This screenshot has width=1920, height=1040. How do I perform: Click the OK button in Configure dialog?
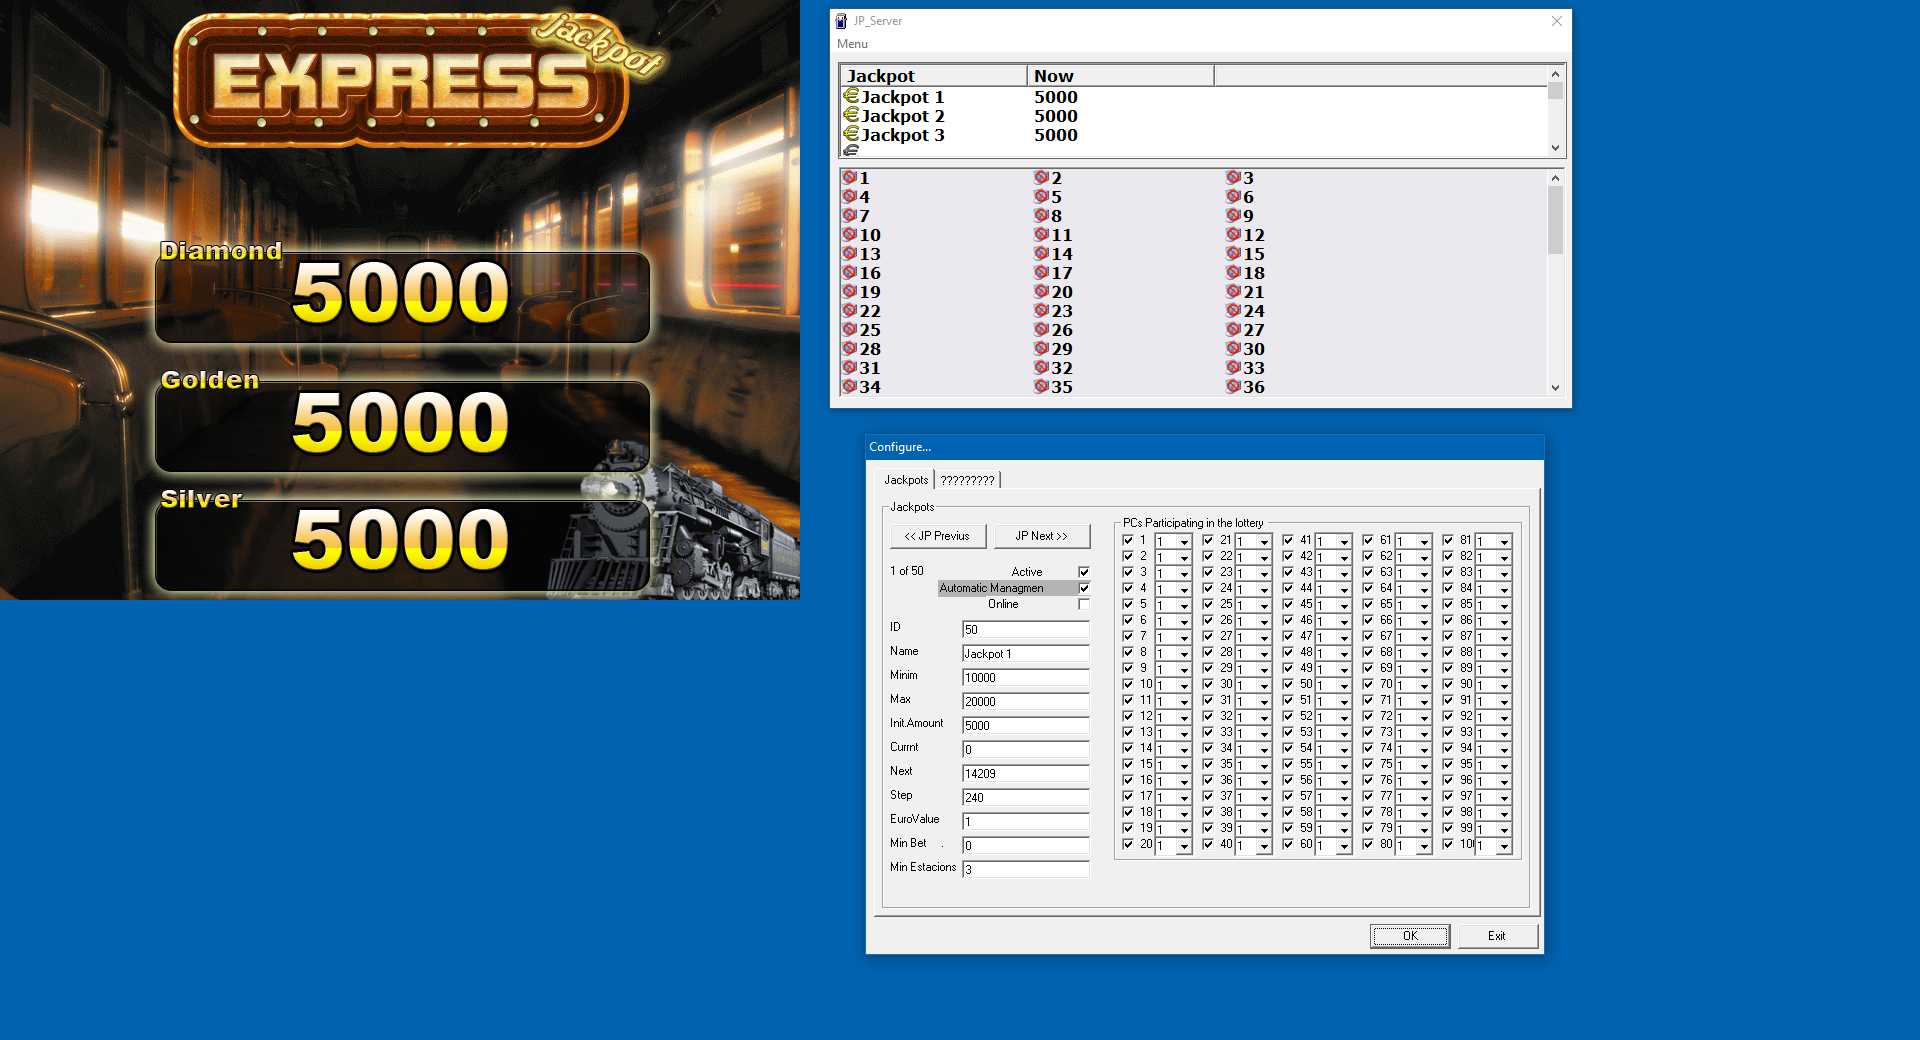click(x=1409, y=936)
